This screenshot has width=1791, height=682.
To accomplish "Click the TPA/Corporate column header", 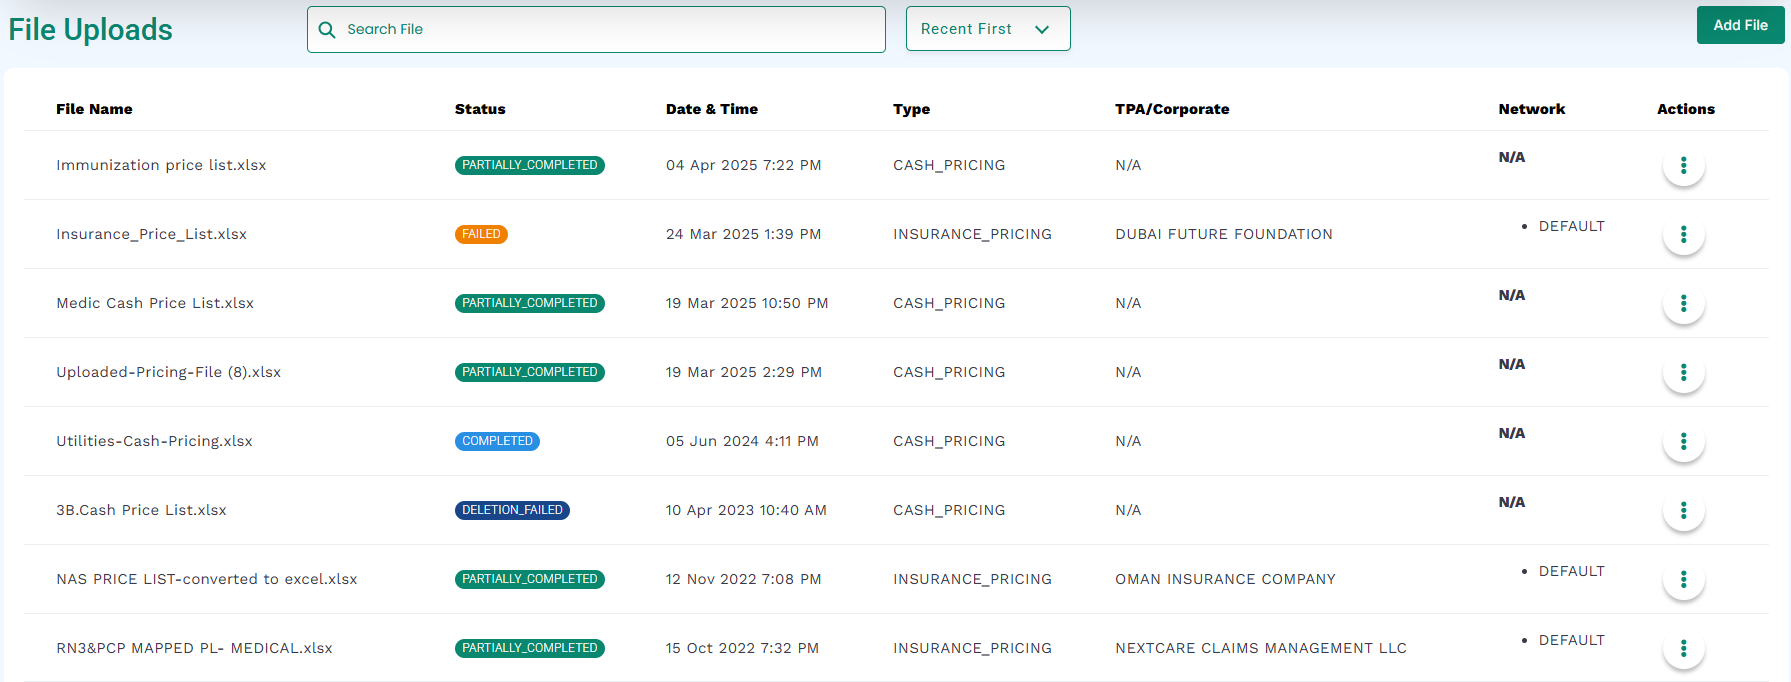I will click(x=1172, y=109).
